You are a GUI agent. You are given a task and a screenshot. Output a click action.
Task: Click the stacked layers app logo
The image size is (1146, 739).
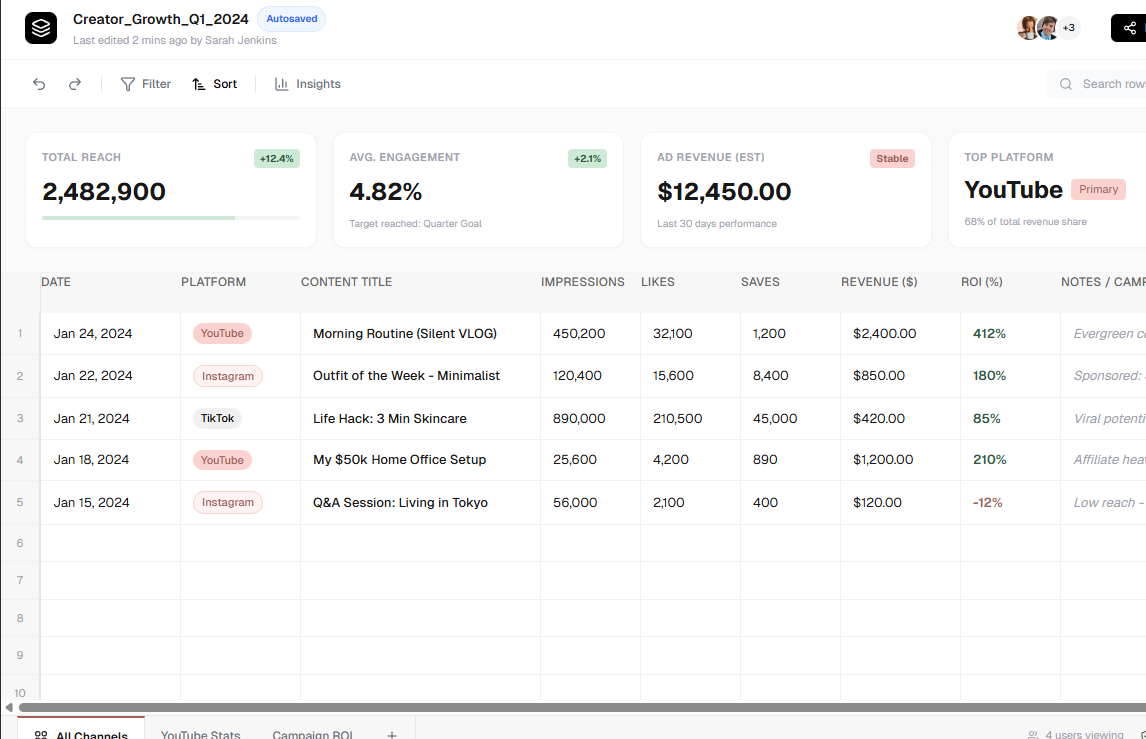41,28
